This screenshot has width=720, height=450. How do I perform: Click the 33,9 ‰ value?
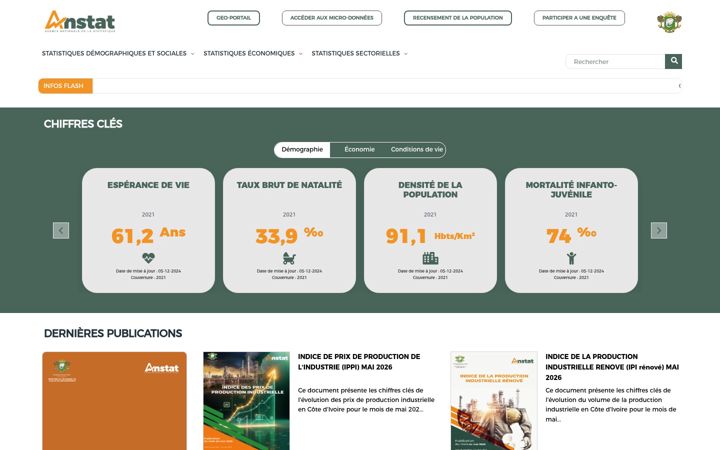[289, 236]
